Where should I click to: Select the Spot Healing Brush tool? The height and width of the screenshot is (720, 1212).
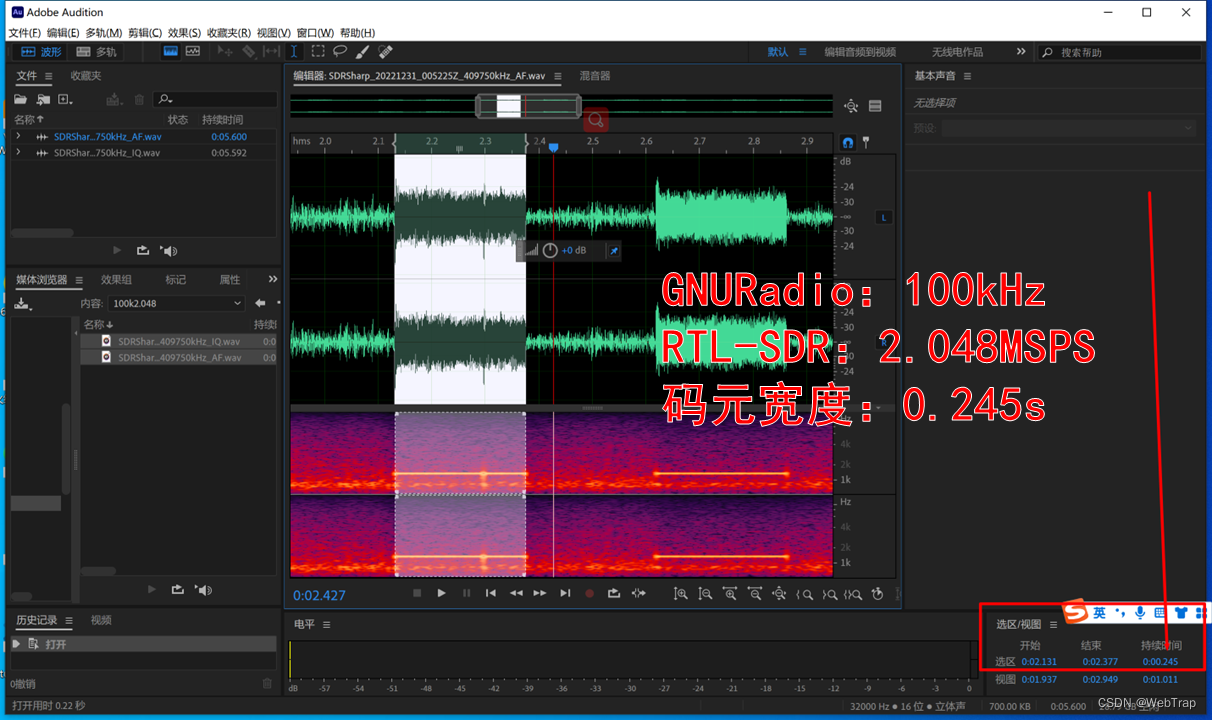click(386, 51)
